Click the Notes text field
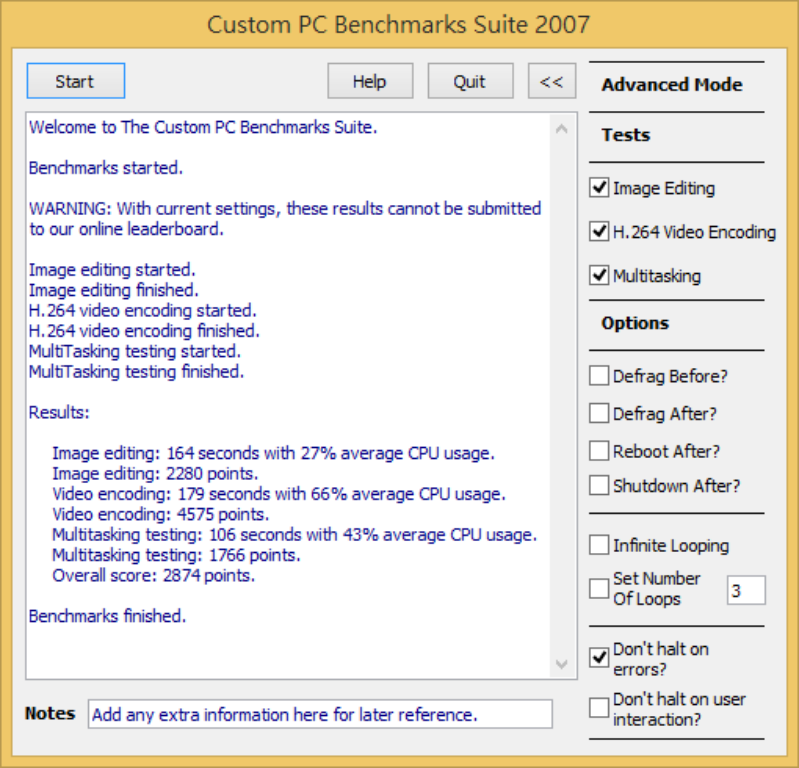 pos(320,714)
